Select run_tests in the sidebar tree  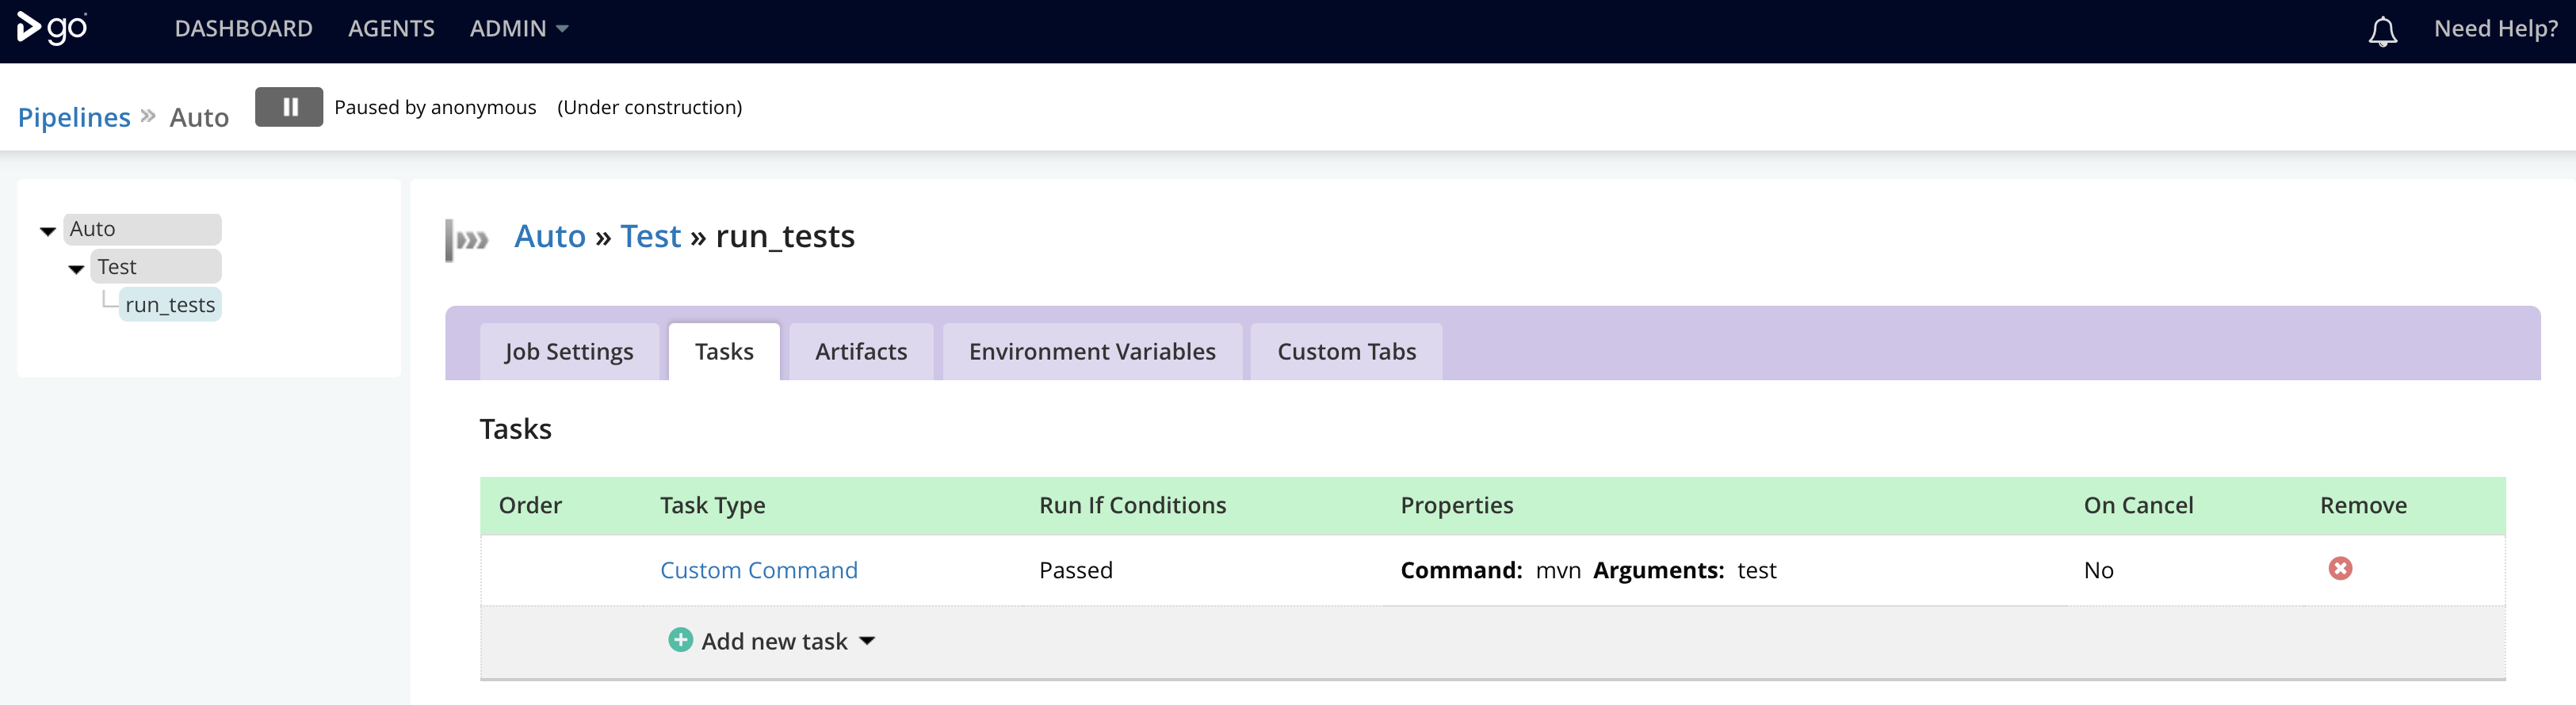point(170,305)
